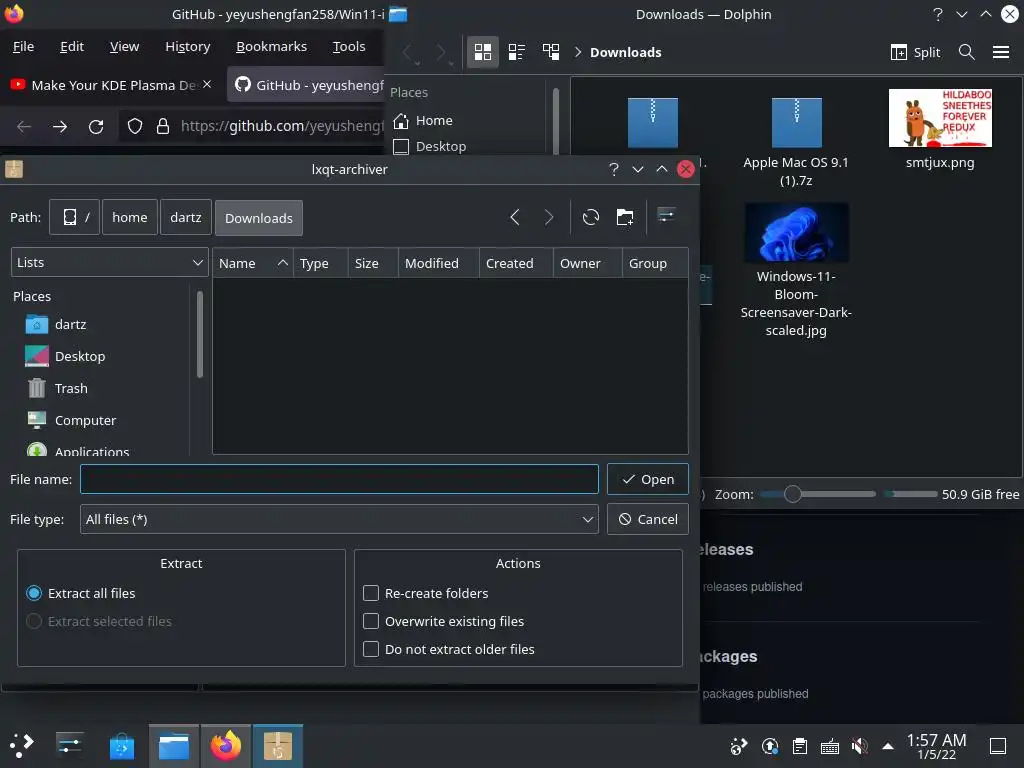
Task: Expand the Lists side pane dropdown
Action: tap(110, 263)
